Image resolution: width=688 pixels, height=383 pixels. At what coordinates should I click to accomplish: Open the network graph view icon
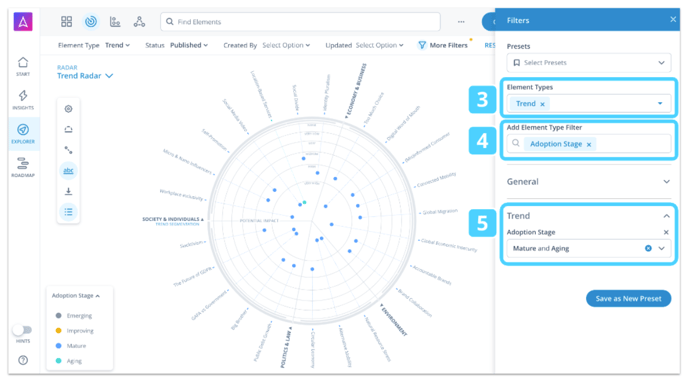[x=139, y=21]
